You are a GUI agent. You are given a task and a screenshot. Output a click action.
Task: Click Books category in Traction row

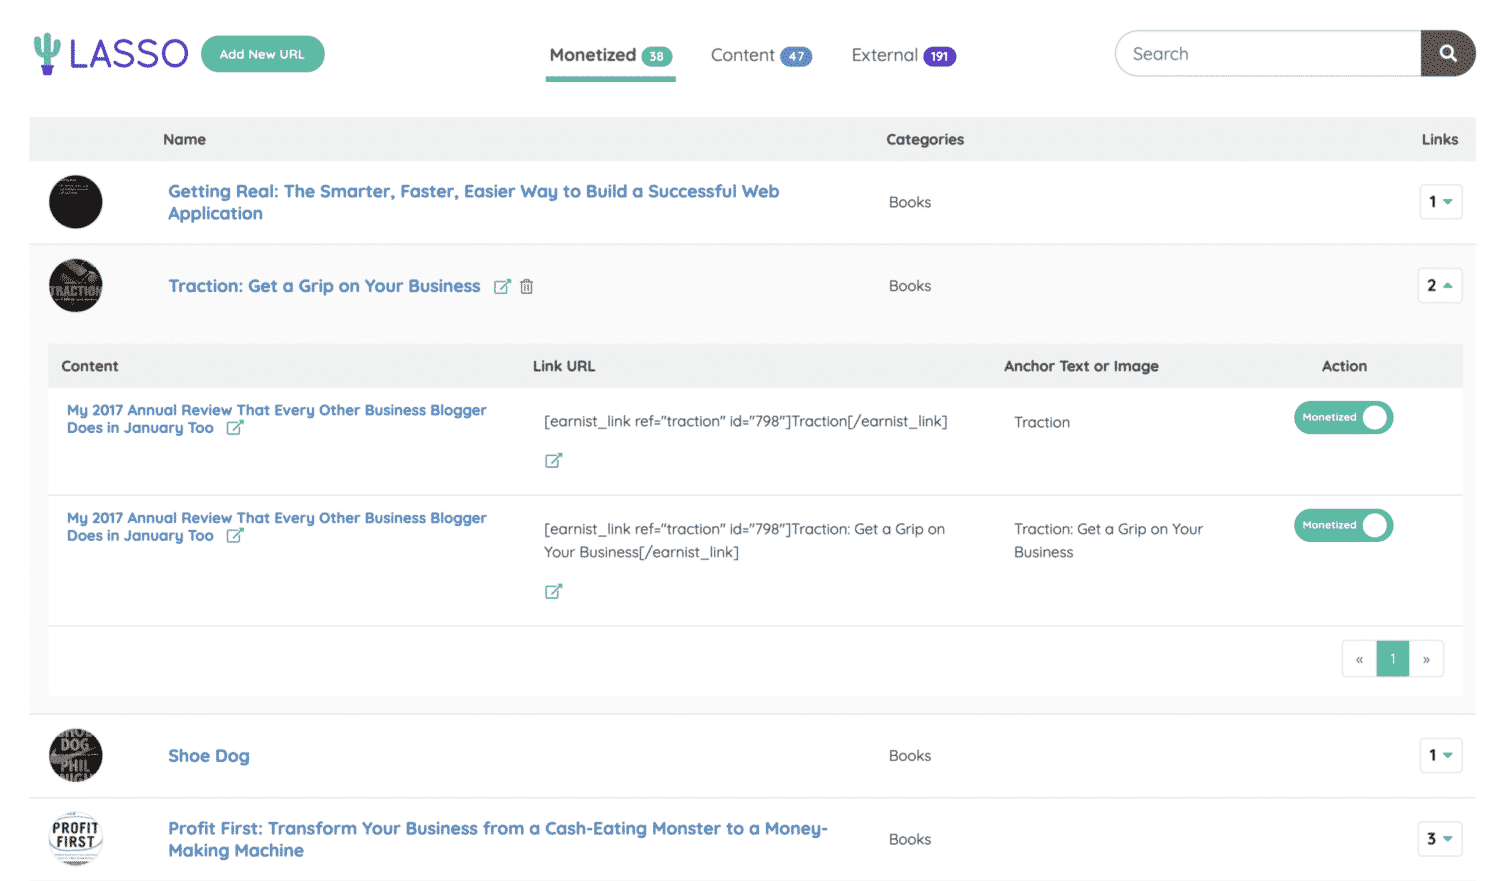point(910,286)
